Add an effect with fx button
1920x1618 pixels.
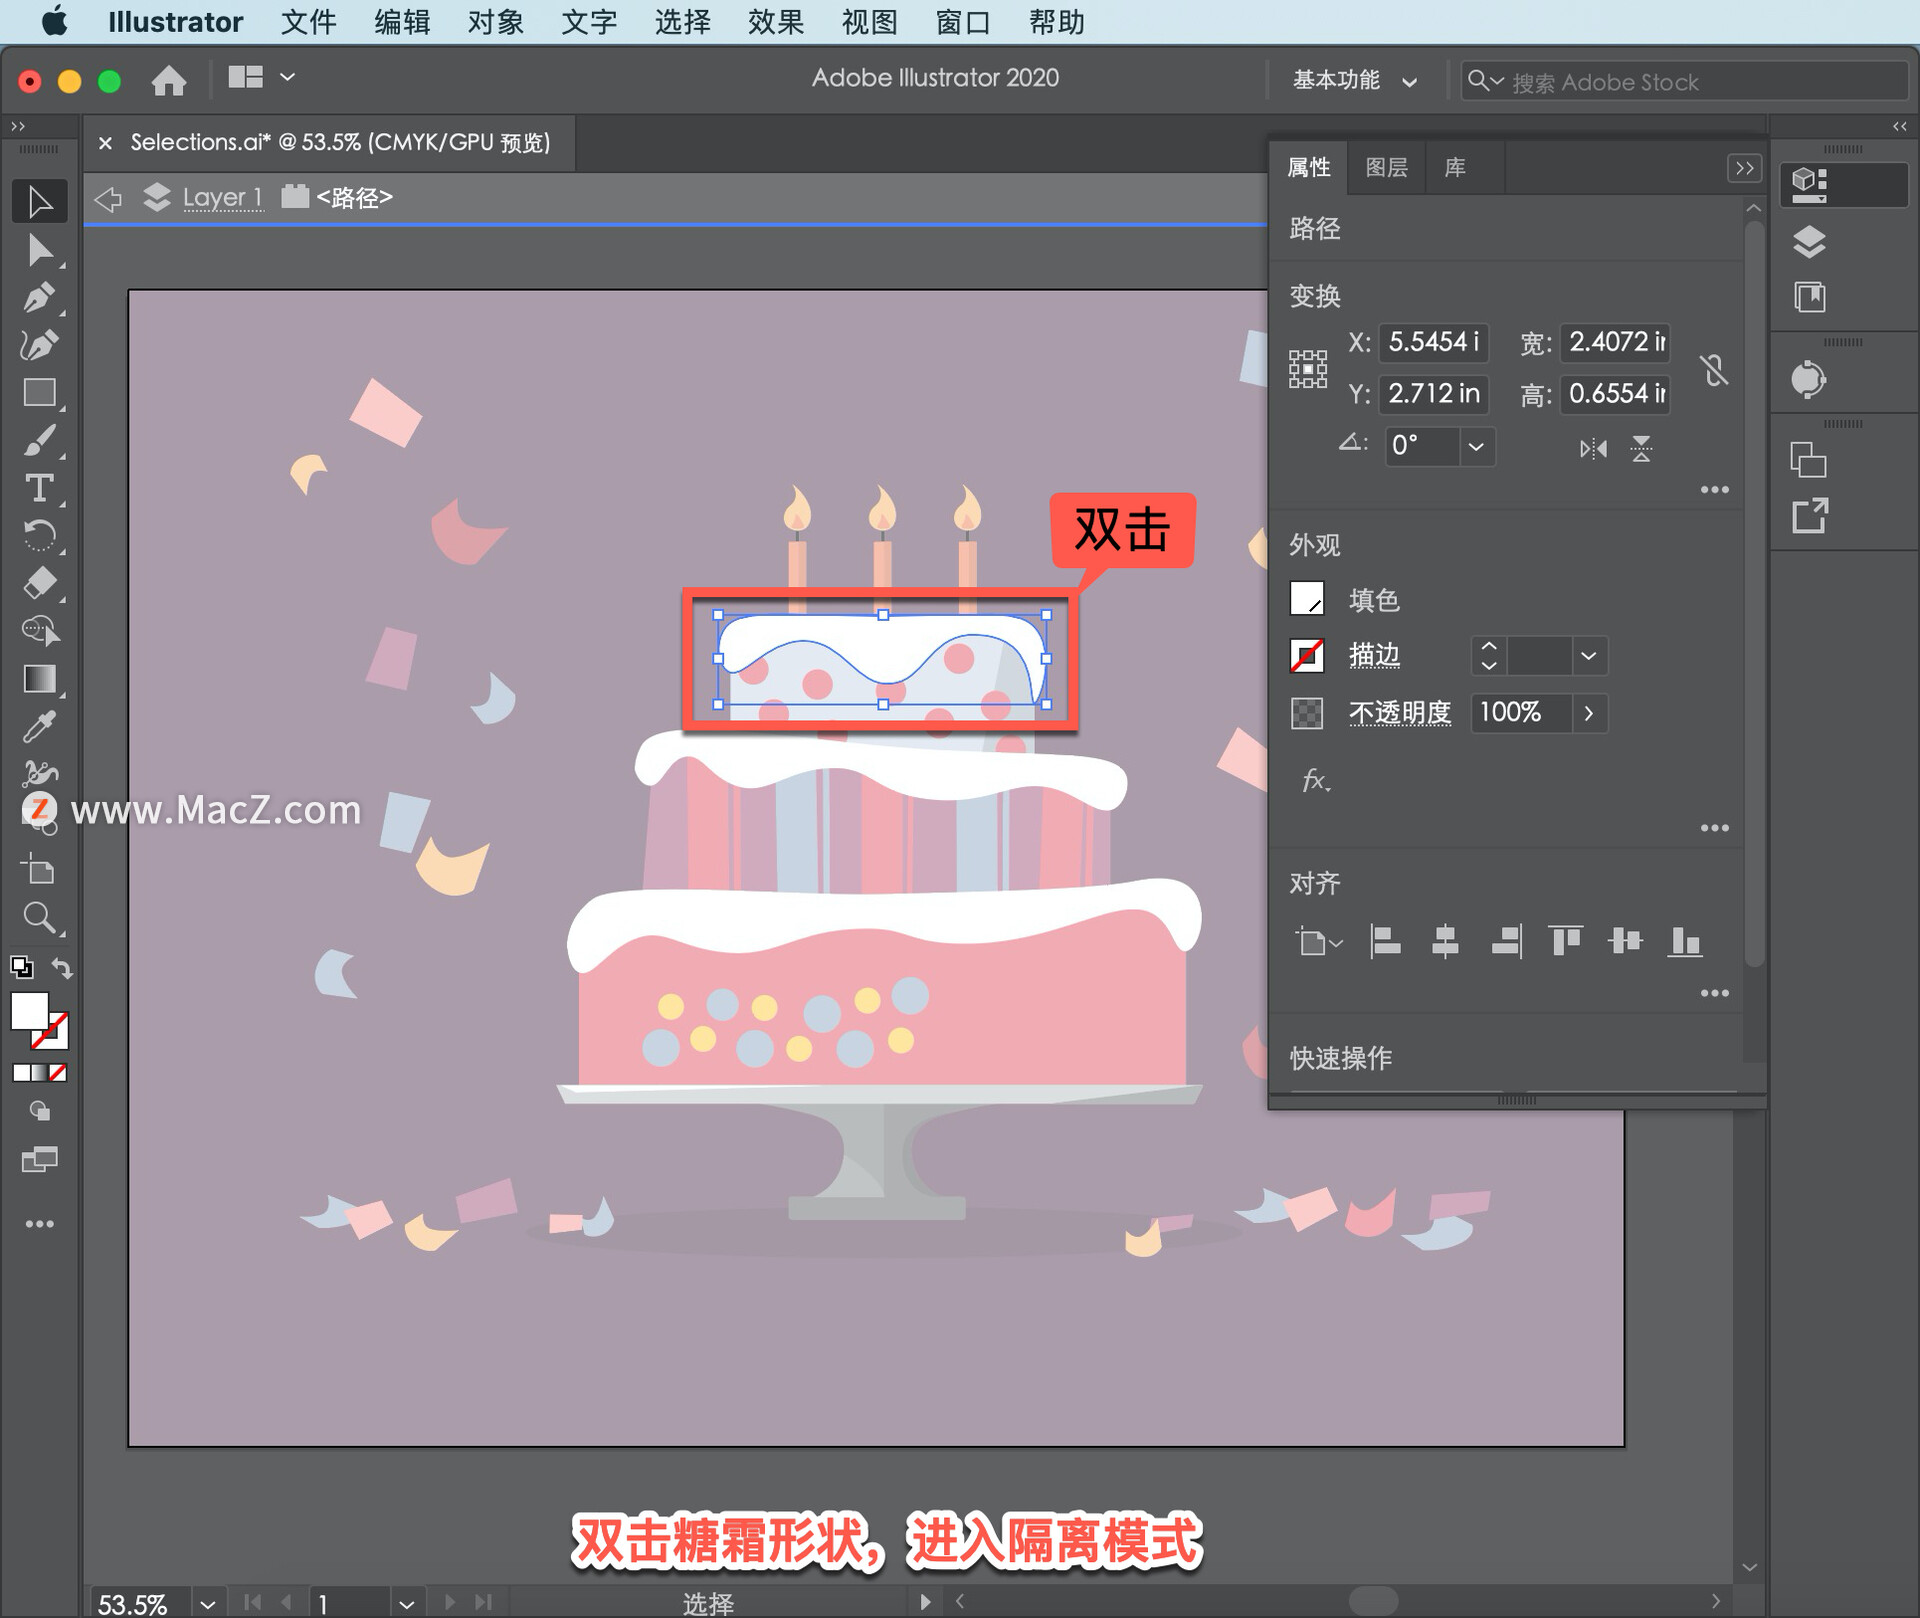1315,781
